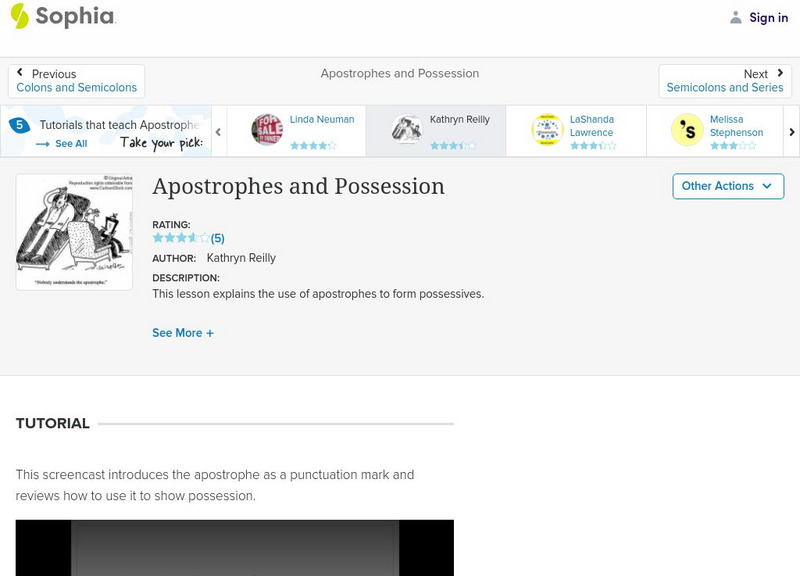Expand description with See More +
The width and height of the screenshot is (800, 576).
click(183, 333)
